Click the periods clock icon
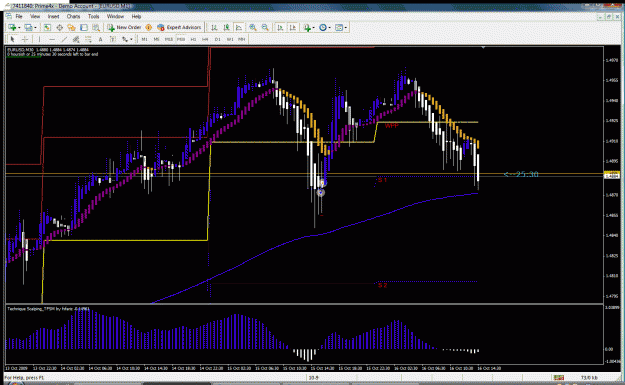 pyautogui.click(x=323, y=27)
